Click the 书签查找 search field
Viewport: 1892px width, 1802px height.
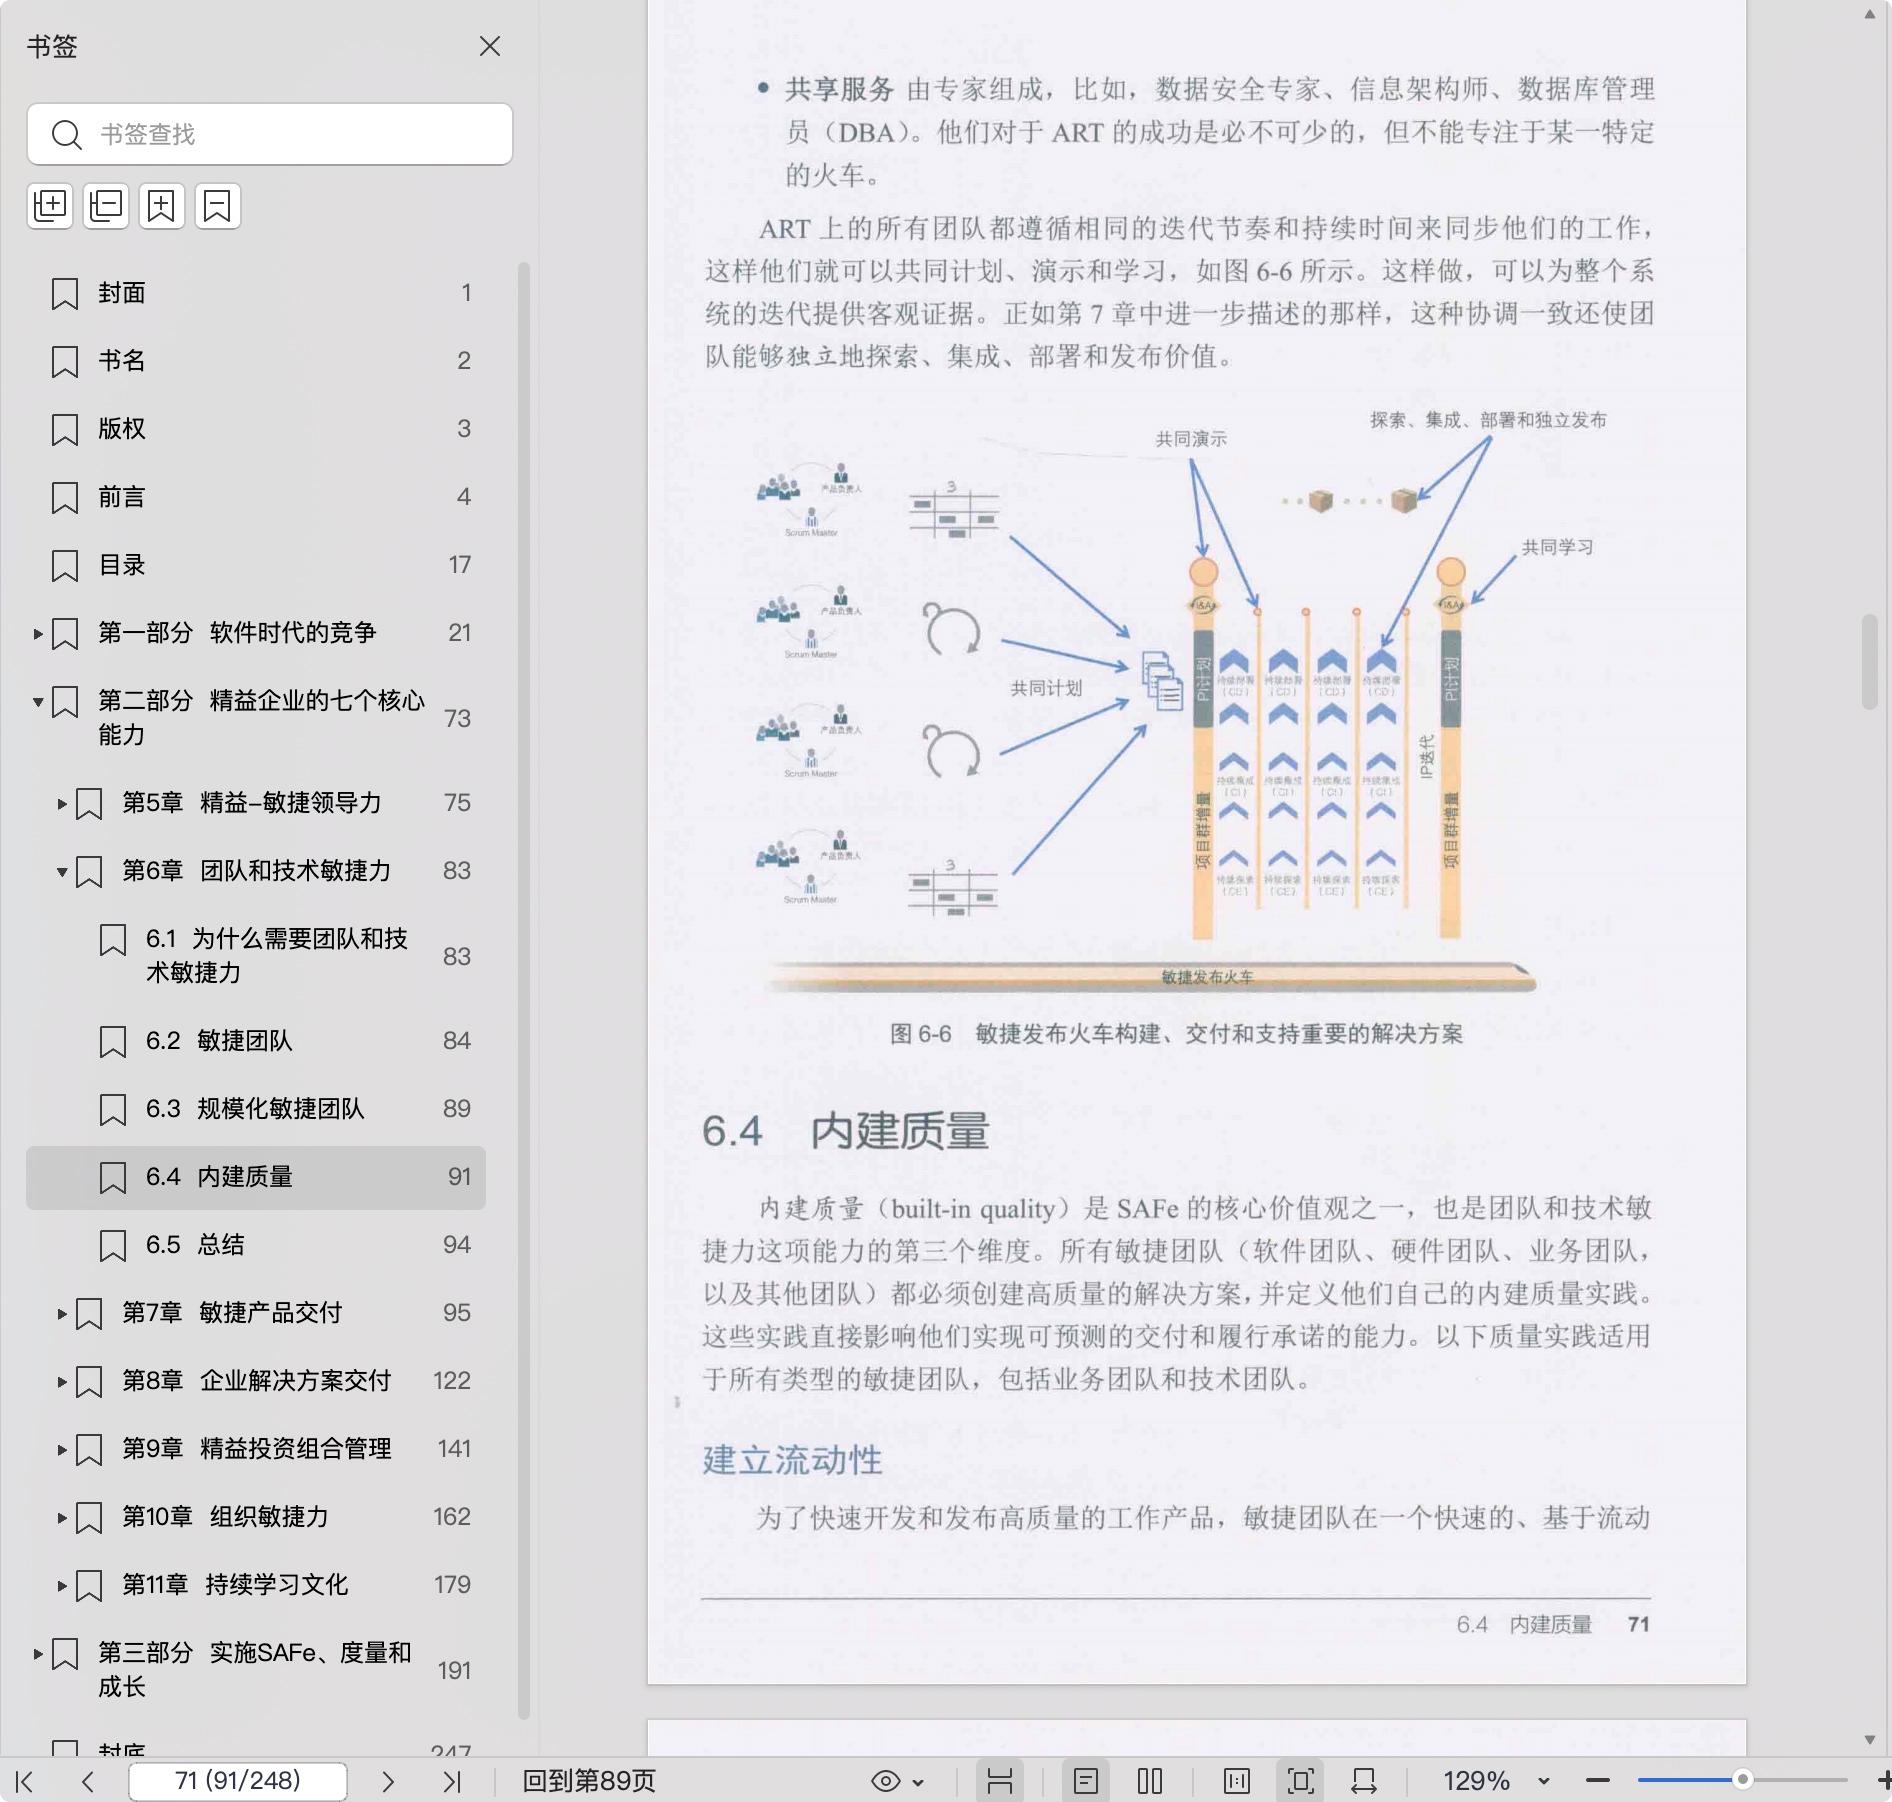point(270,134)
